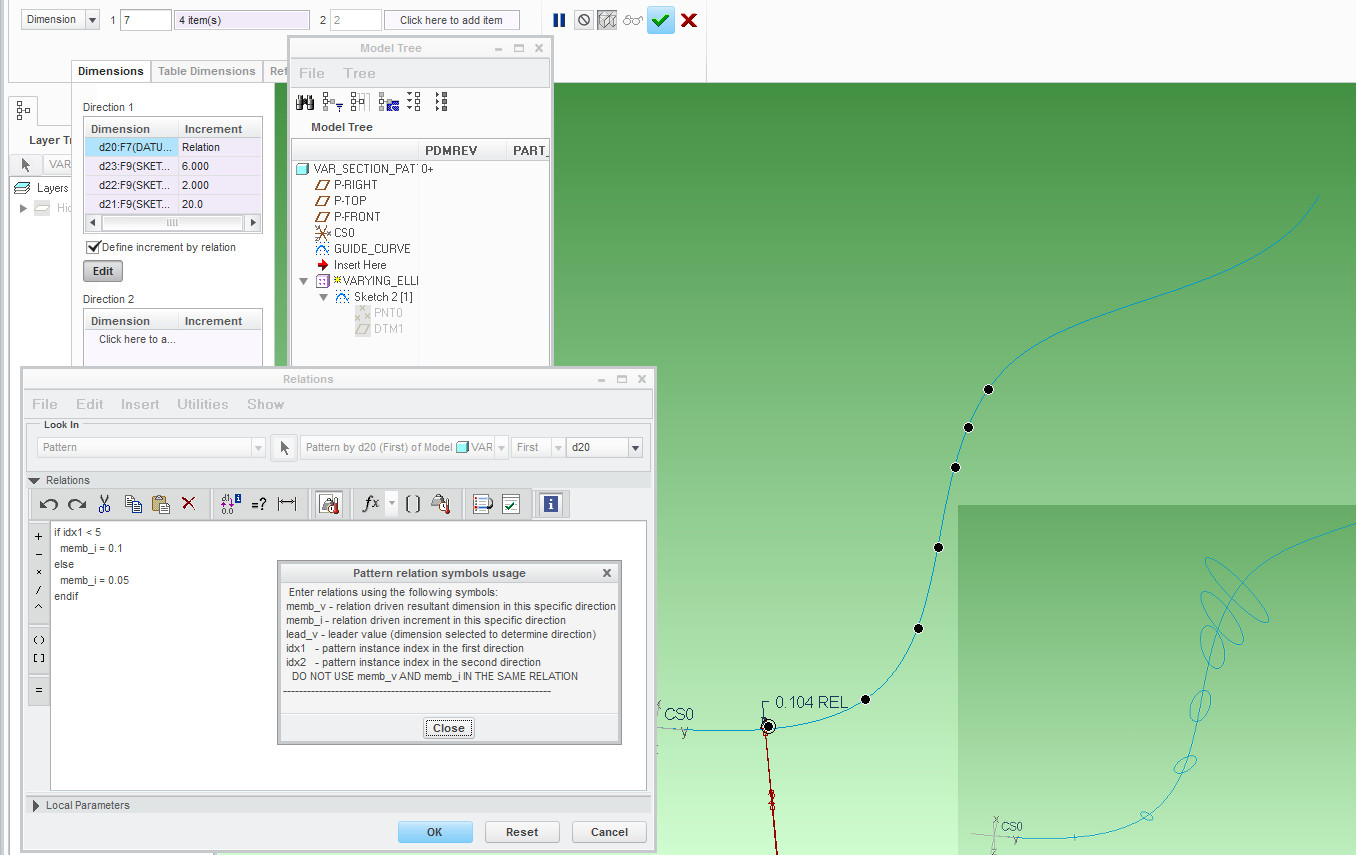Click the square brackets insert parameter icon
1356x855 pixels.
point(412,504)
